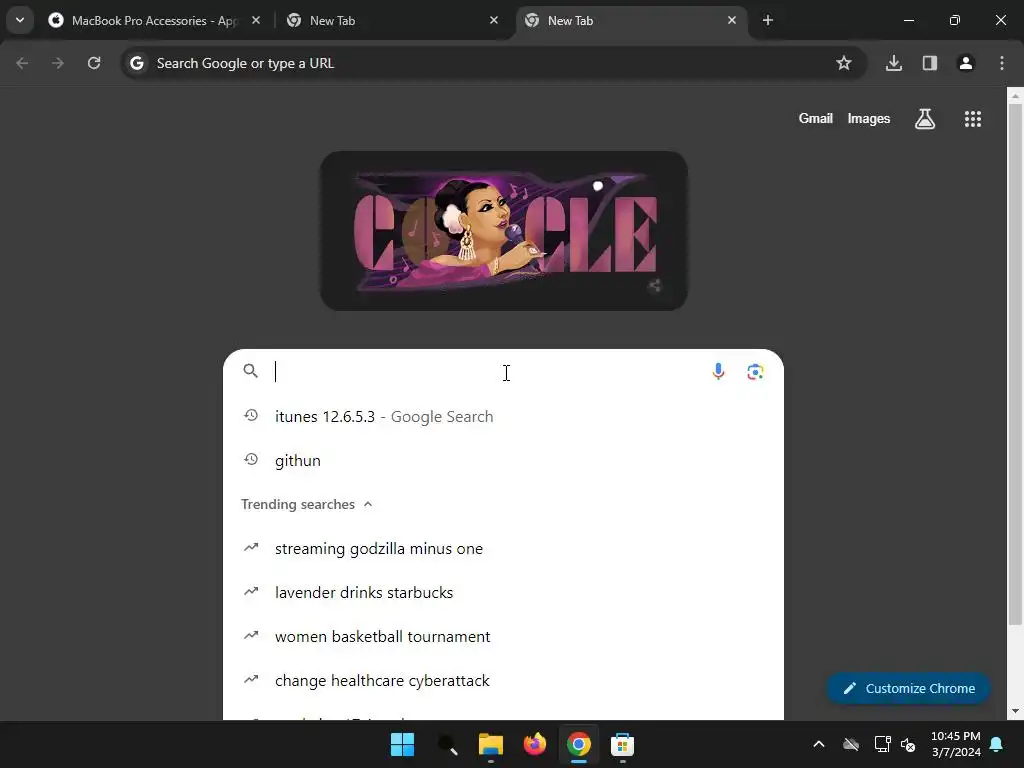The width and height of the screenshot is (1024, 768).
Task: Launch Firefox from the taskbar
Action: pos(535,744)
